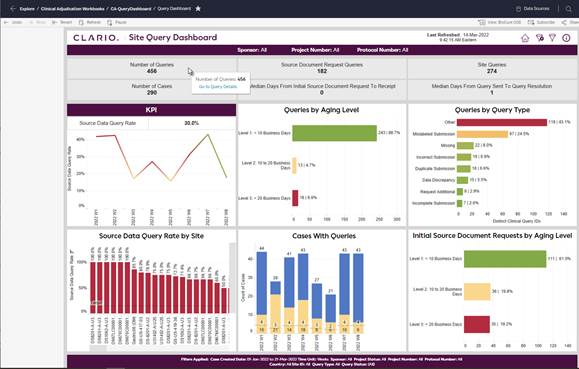Select the Missing query type bar
The width and height of the screenshot is (579, 369).
465,146
